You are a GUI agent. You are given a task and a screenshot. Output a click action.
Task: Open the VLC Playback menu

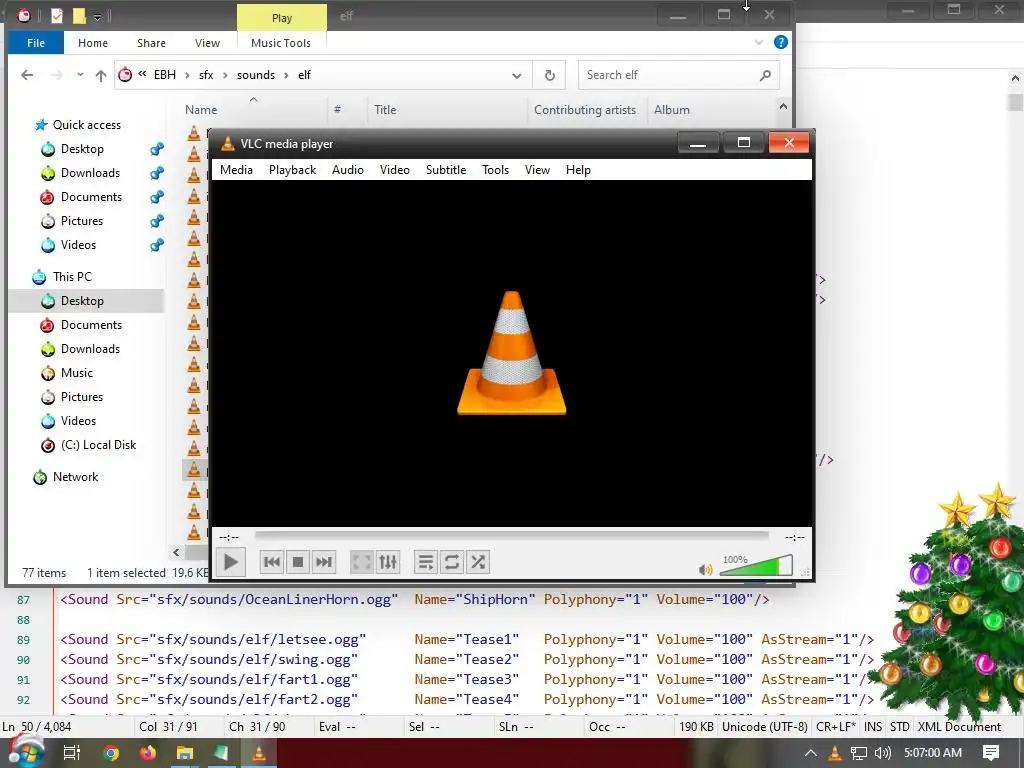click(293, 170)
